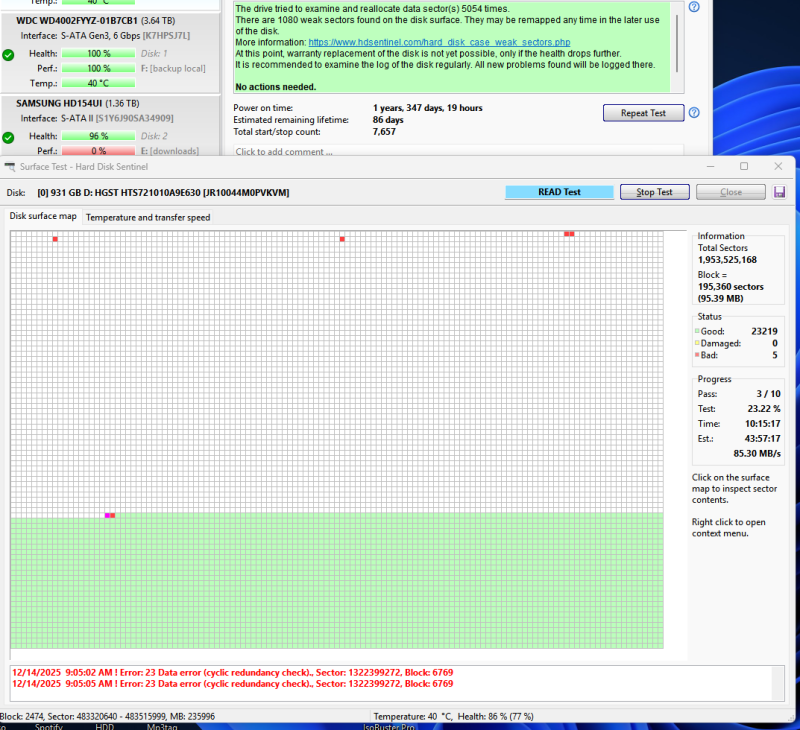Click the Total start/stop count 7,657
Screen dimensions: 800x730
384,132
